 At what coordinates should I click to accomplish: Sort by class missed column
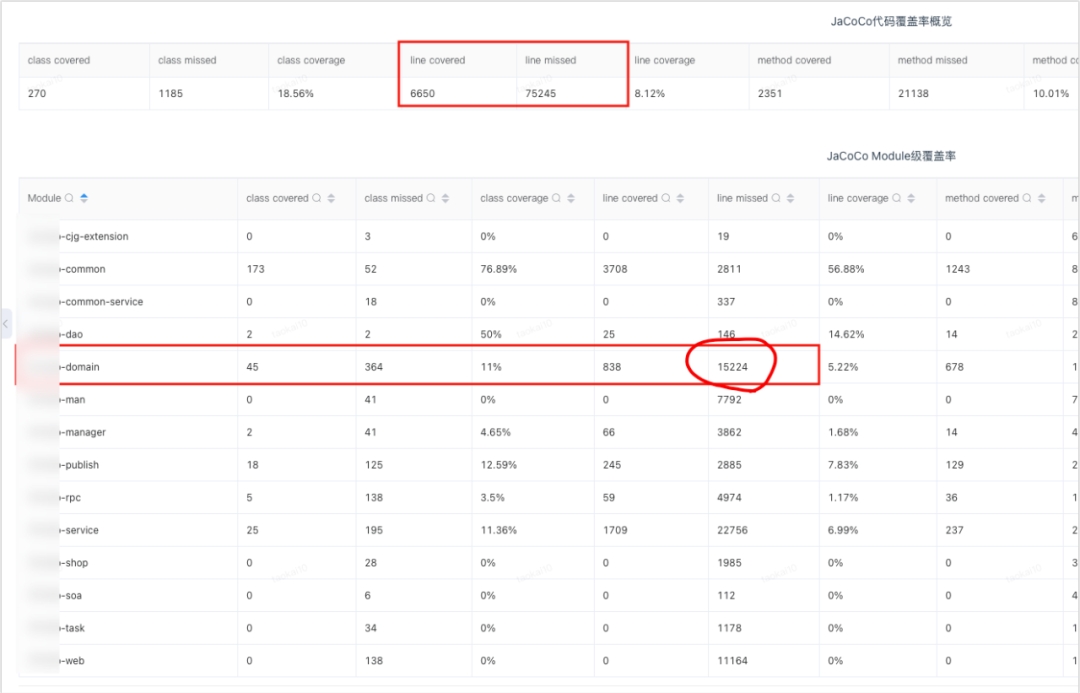click(446, 198)
